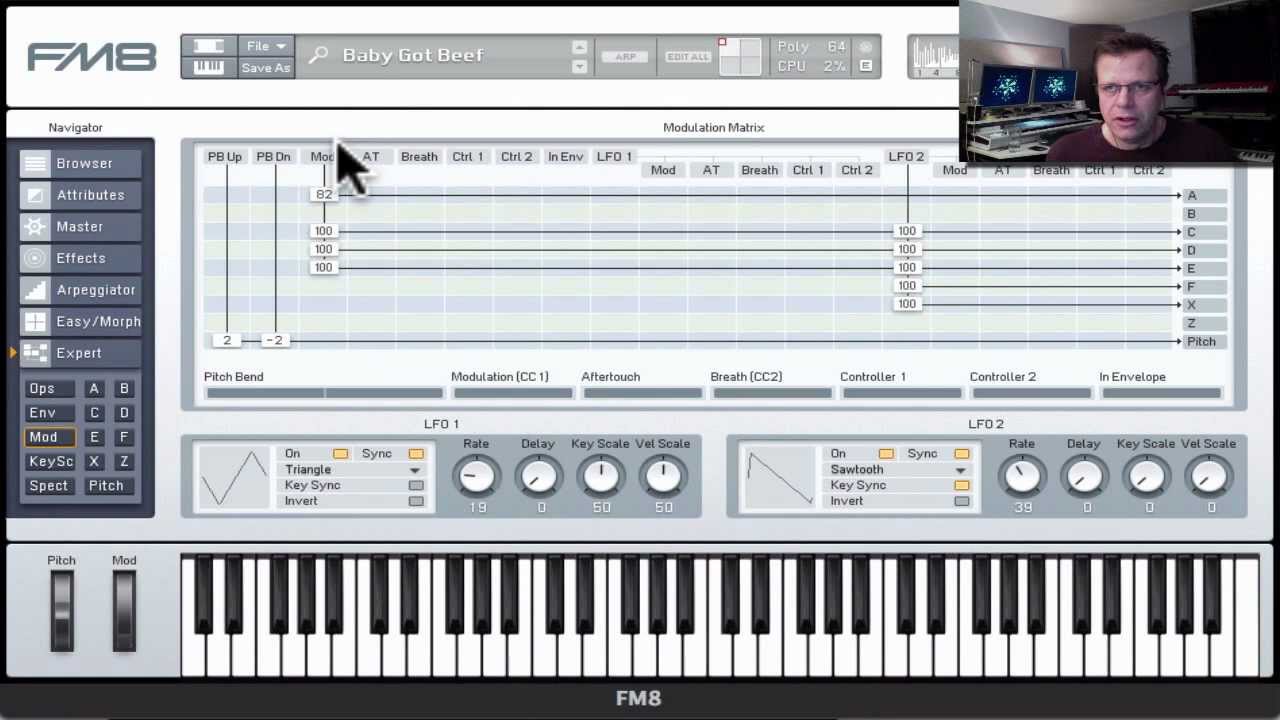Screen dimensions: 1280x720
Task: Select operator A button
Action: coord(94,388)
